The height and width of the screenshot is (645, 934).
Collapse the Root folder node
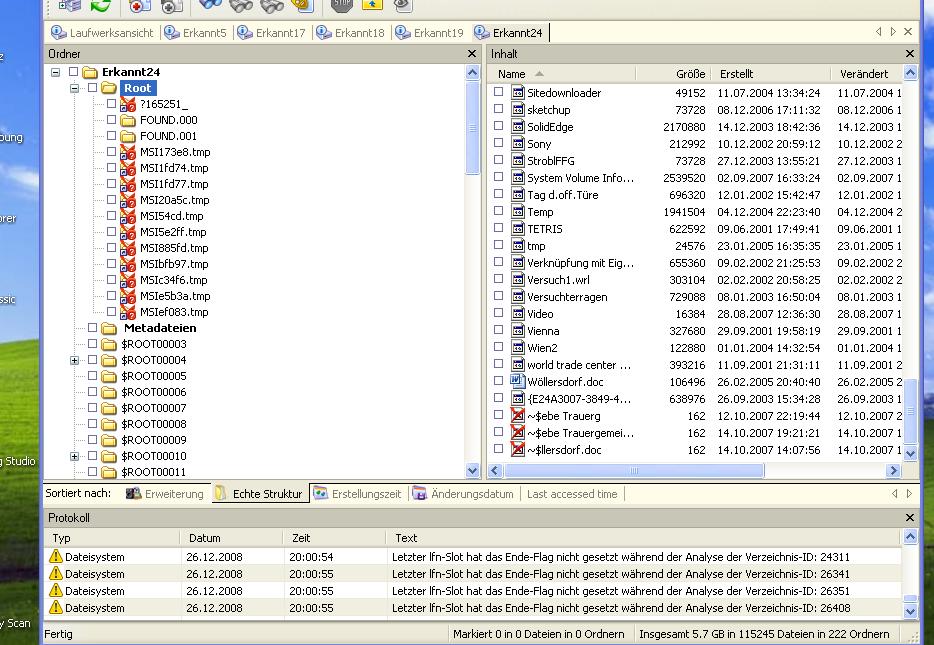[74, 88]
